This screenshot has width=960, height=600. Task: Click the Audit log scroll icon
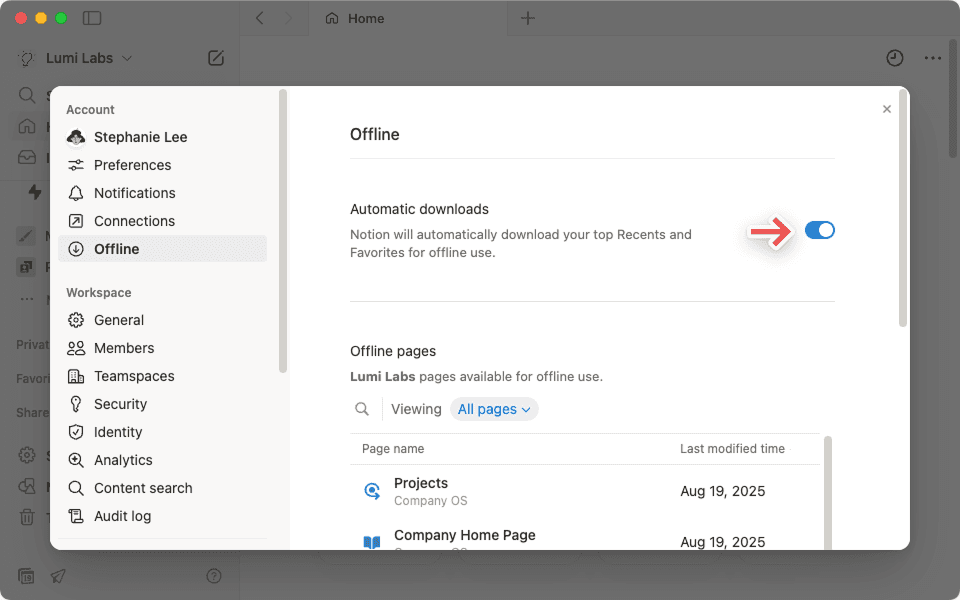click(x=75, y=516)
